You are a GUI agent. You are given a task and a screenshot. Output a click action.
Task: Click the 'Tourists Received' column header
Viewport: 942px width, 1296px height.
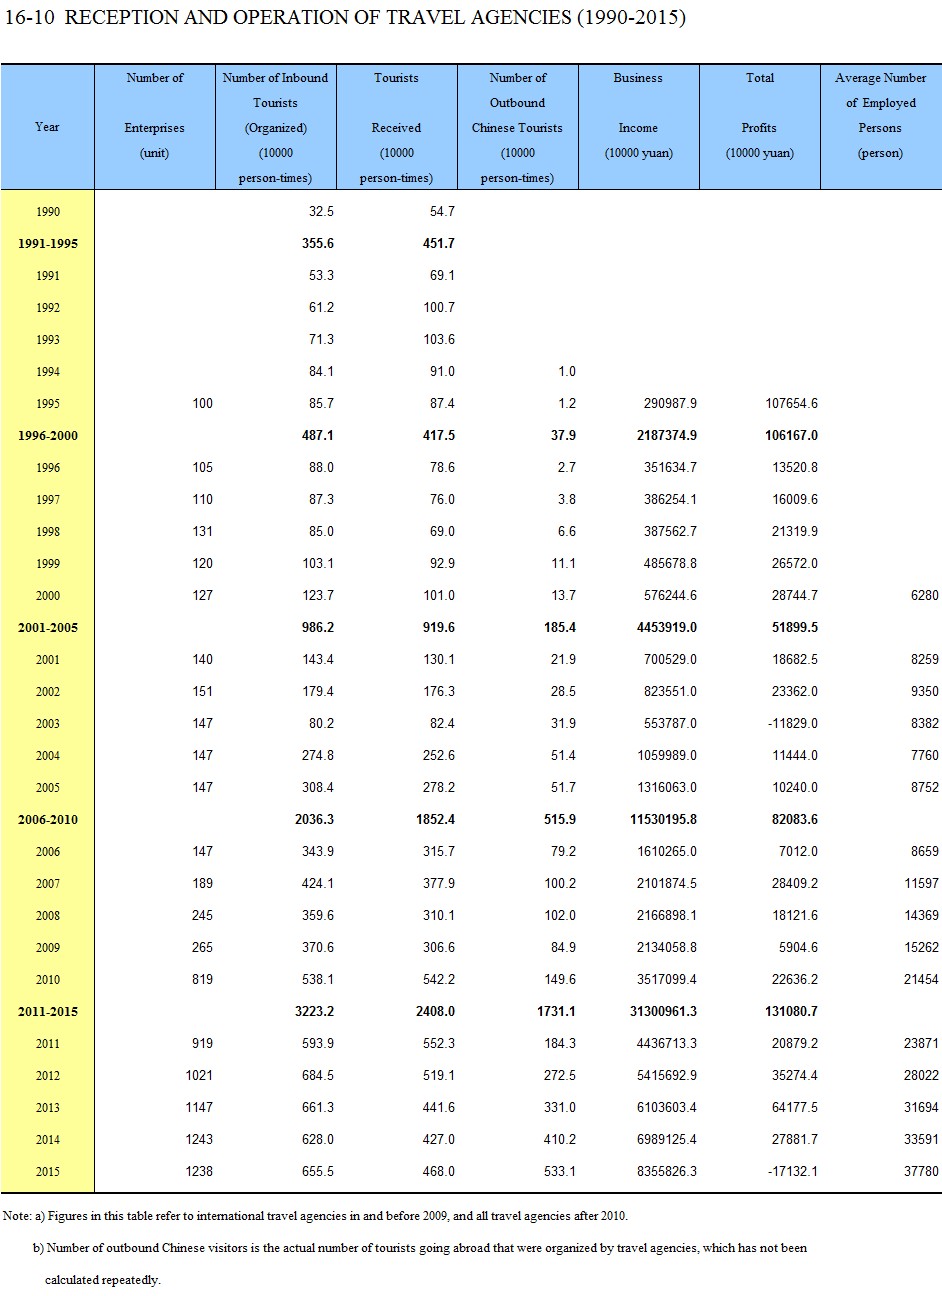pos(396,128)
